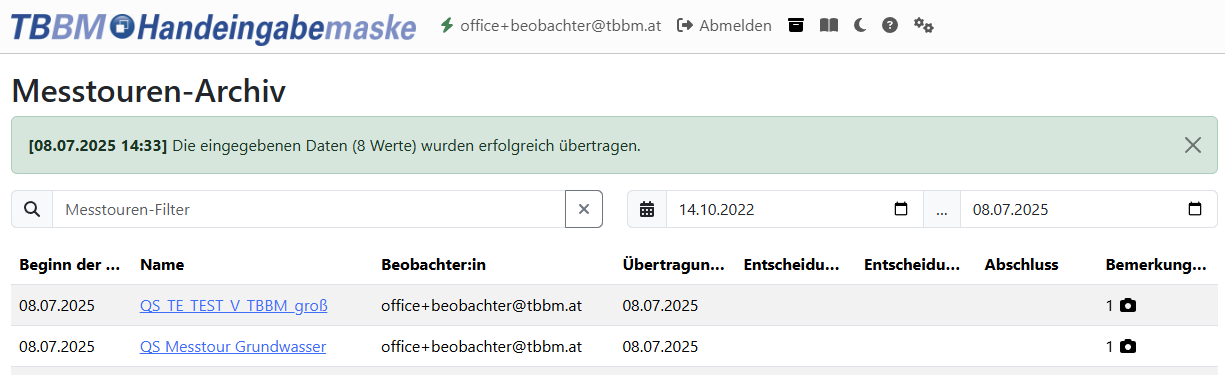The height and width of the screenshot is (375, 1225).
Task: Sort by Name column header
Action: [x=162, y=265]
